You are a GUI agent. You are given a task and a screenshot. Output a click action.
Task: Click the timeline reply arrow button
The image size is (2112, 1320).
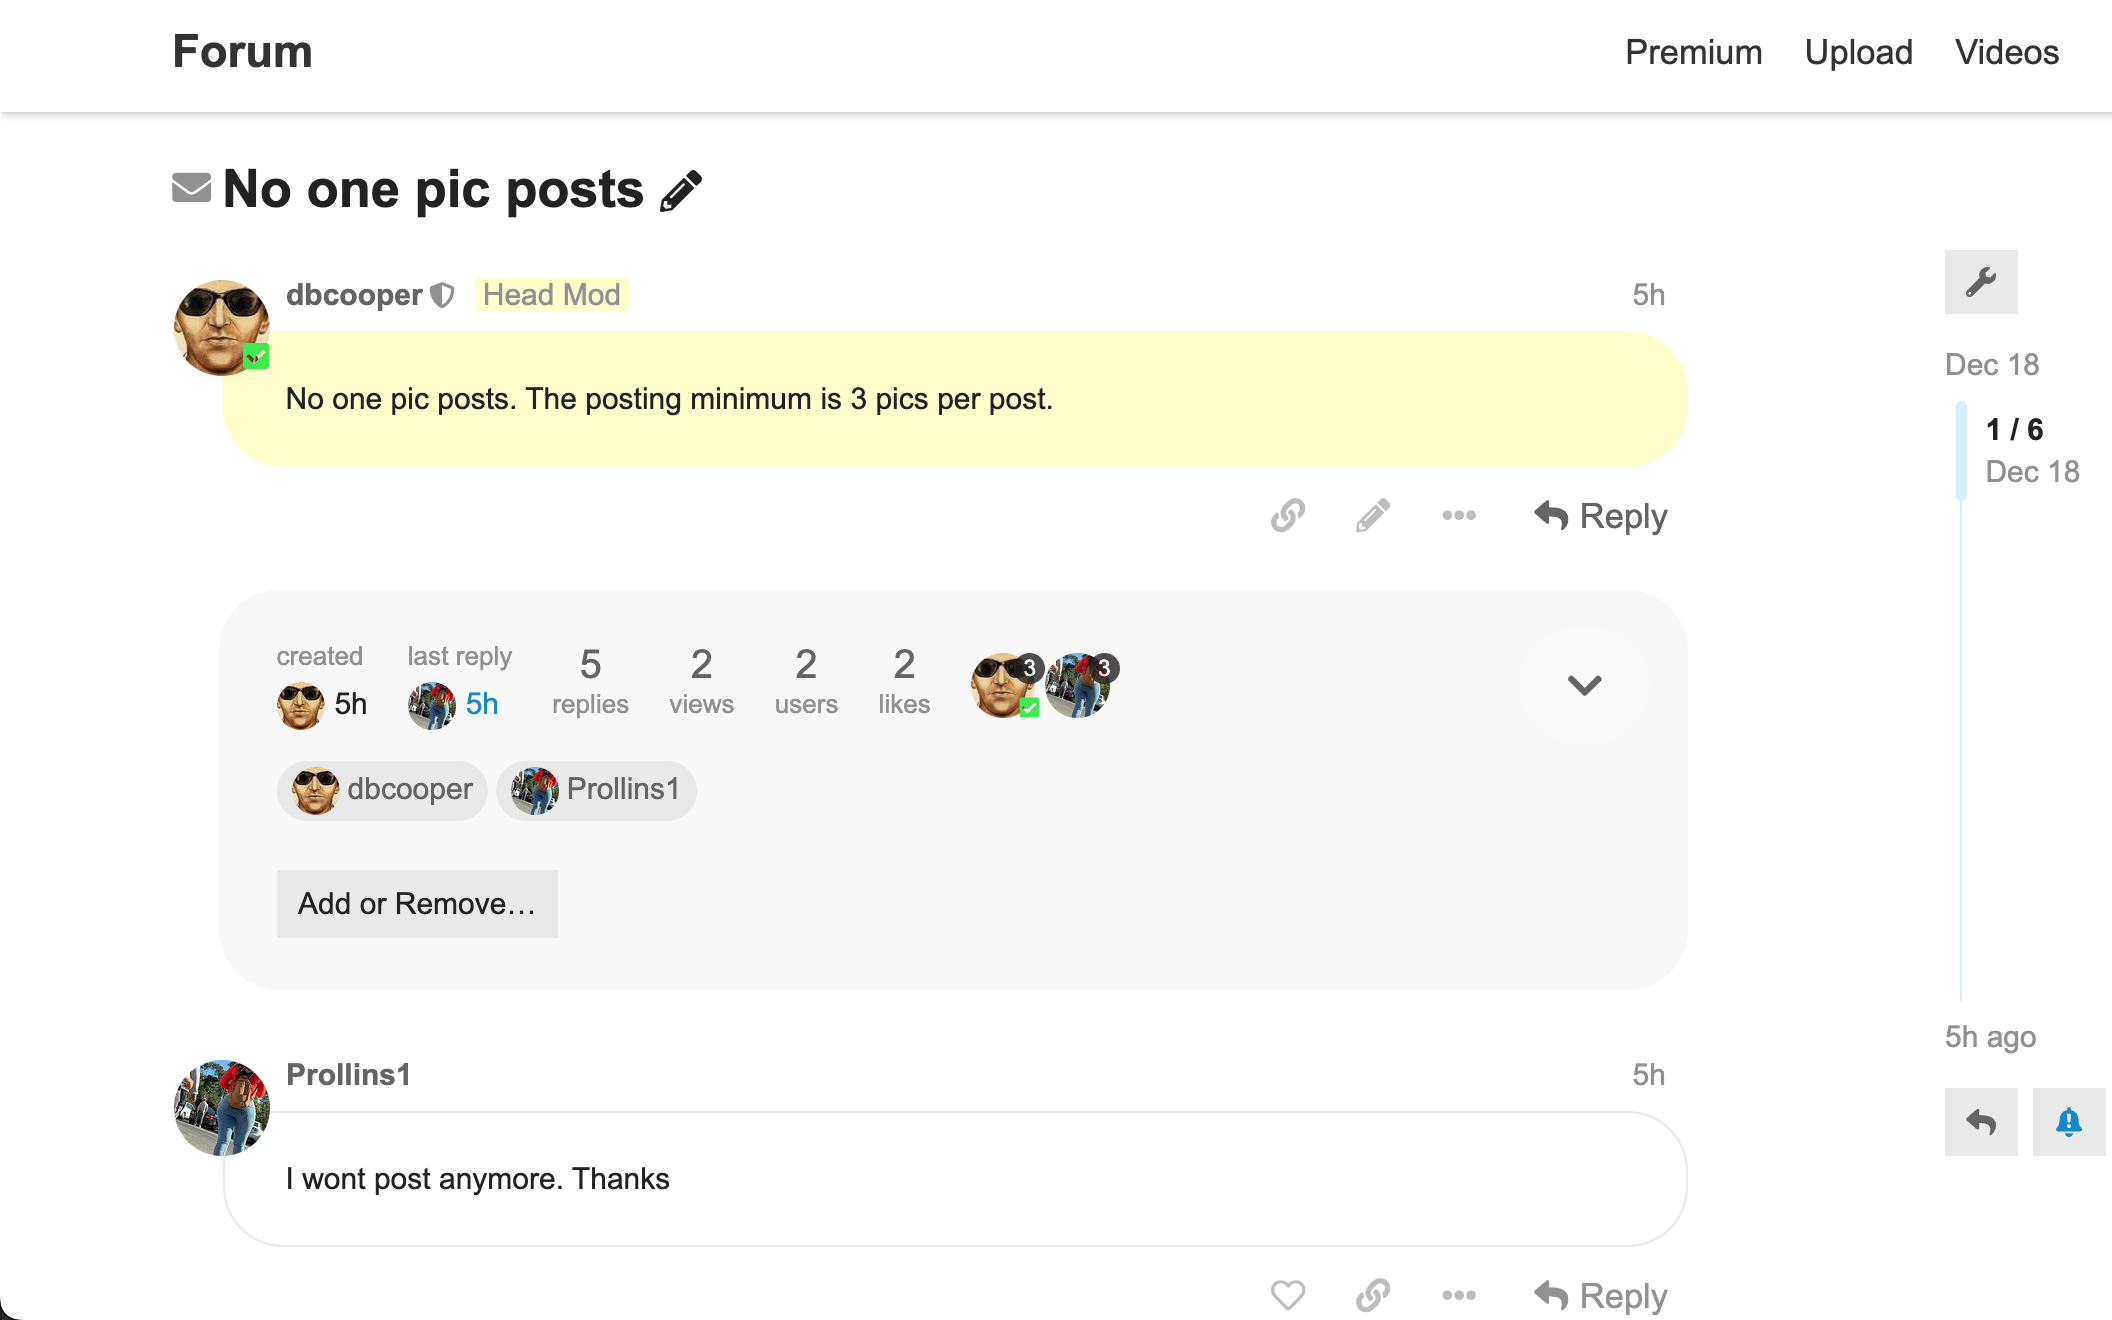1981,1122
